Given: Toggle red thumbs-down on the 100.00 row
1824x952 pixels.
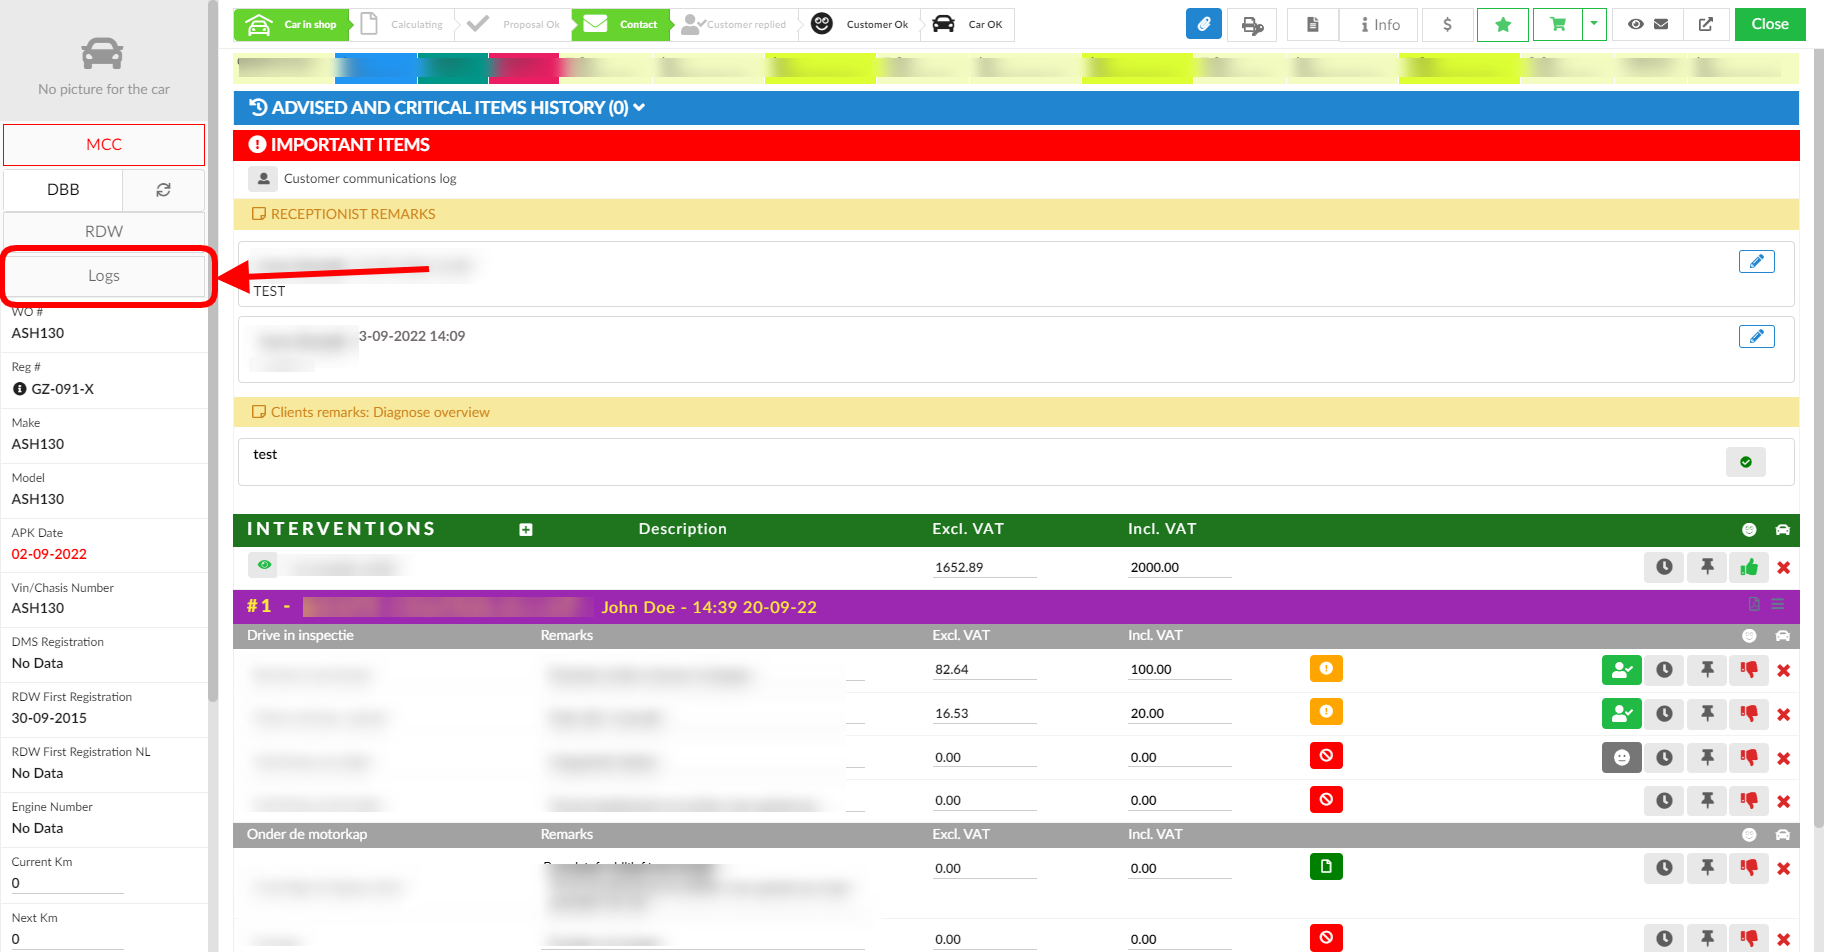Looking at the screenshot, I should coord(1748,670).
